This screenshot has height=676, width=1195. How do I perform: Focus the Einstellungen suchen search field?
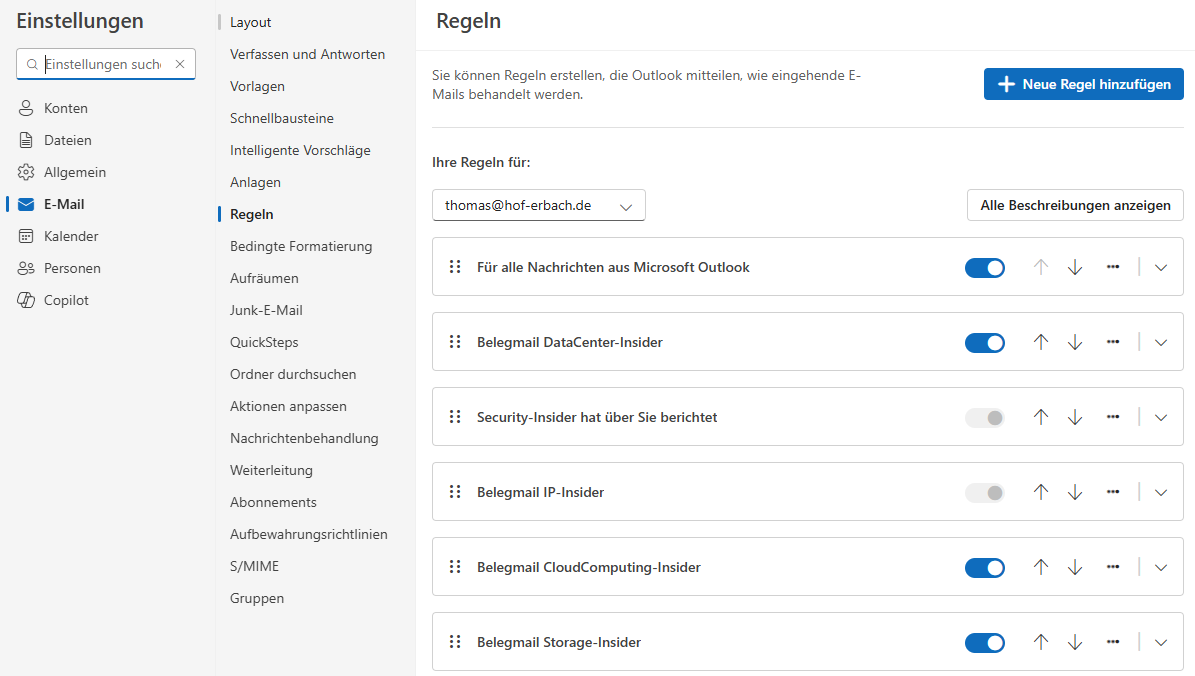click(102, 64)
